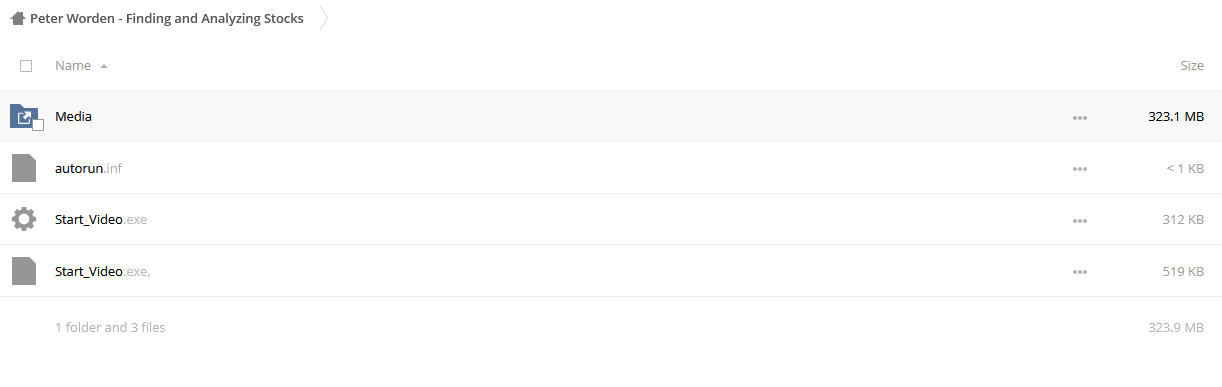Click the gray file icon of Start_Video.exe,

tap(24, 271)
